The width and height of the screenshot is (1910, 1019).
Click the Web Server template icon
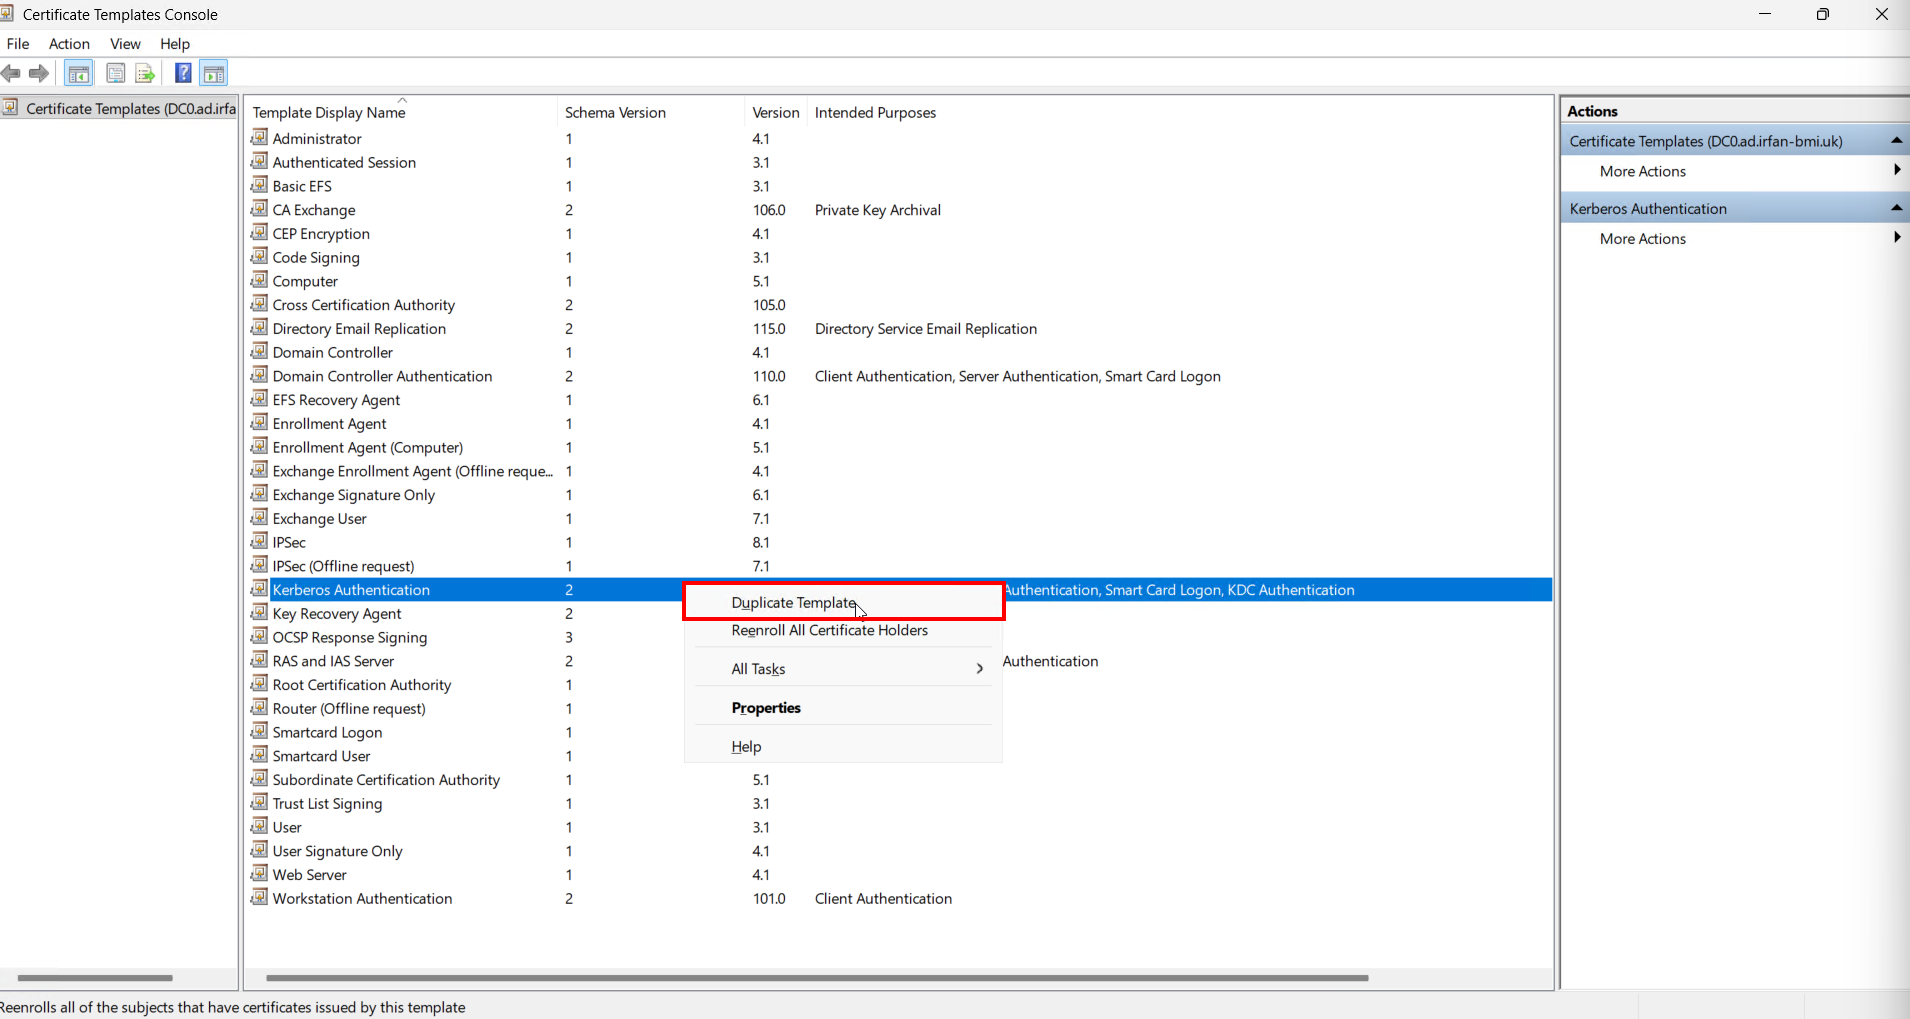click(x=260, y=874)
